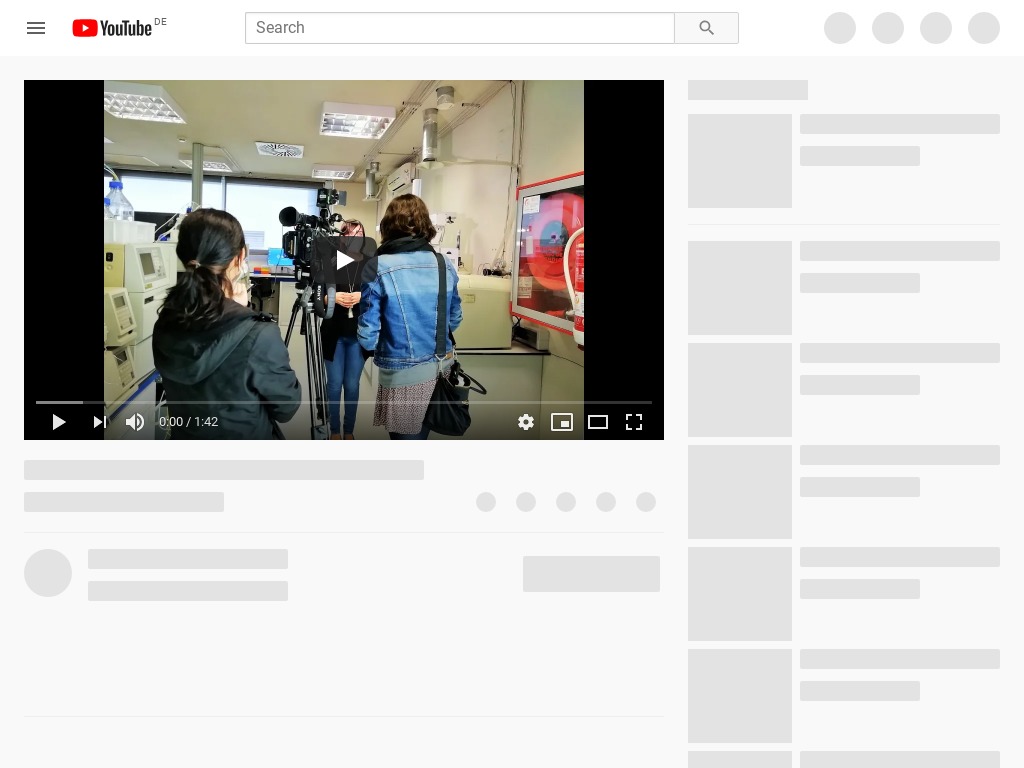Enter fullscreen mode
Image resolution: width=1024 pixels, height=768 pixels.
[634, 422]
